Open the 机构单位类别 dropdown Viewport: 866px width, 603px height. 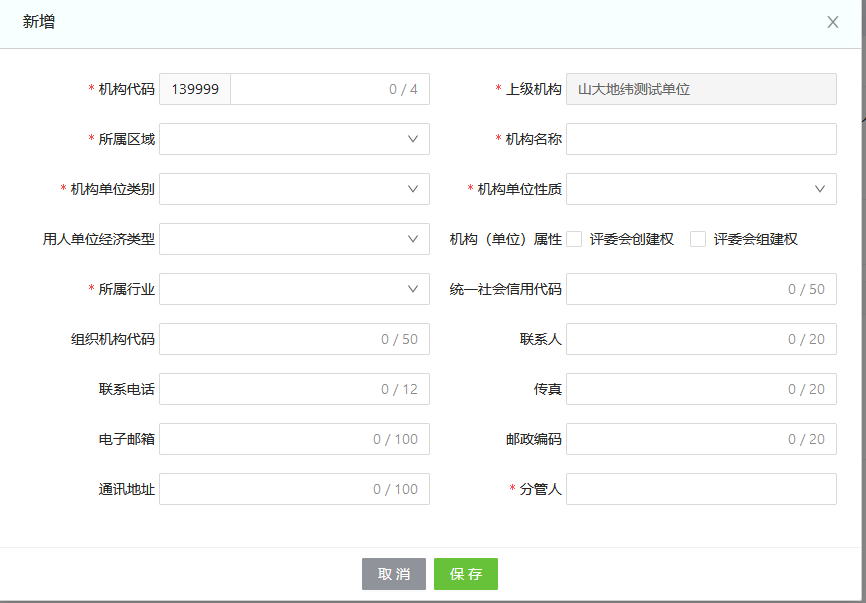click(x=294, y=189)
